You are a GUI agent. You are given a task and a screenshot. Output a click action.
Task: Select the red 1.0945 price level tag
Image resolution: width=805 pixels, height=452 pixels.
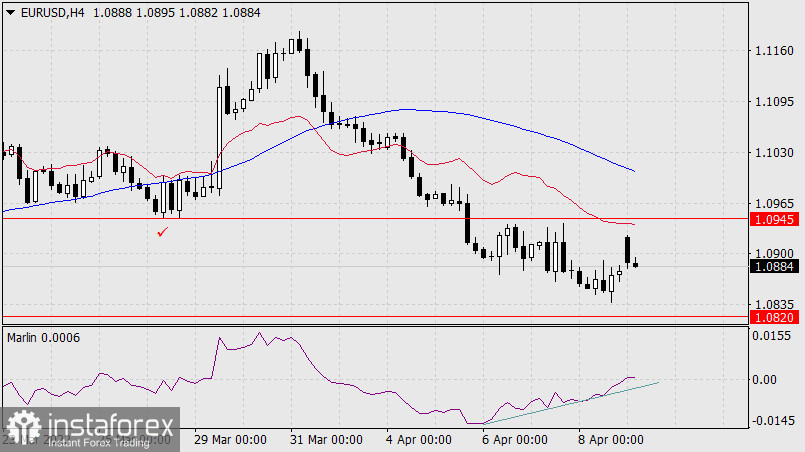coord(775,218)
